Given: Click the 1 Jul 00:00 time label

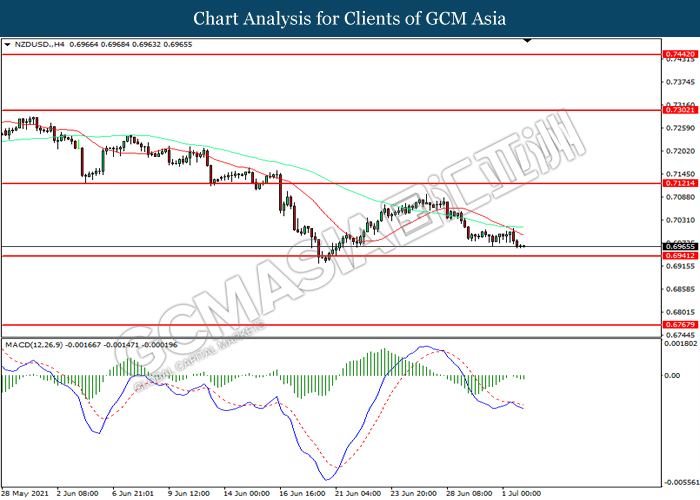Looking at the screenshot, I should pyautogui.click(x=522, y=494).
